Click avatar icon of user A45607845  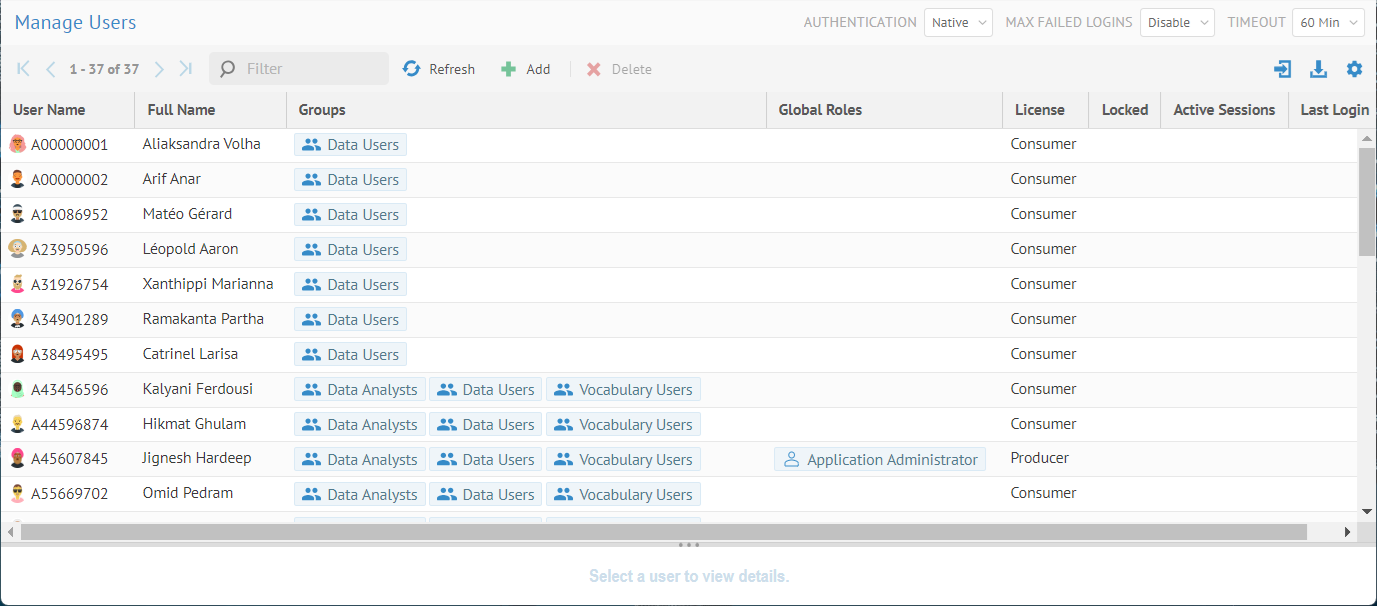coord(17,459)
